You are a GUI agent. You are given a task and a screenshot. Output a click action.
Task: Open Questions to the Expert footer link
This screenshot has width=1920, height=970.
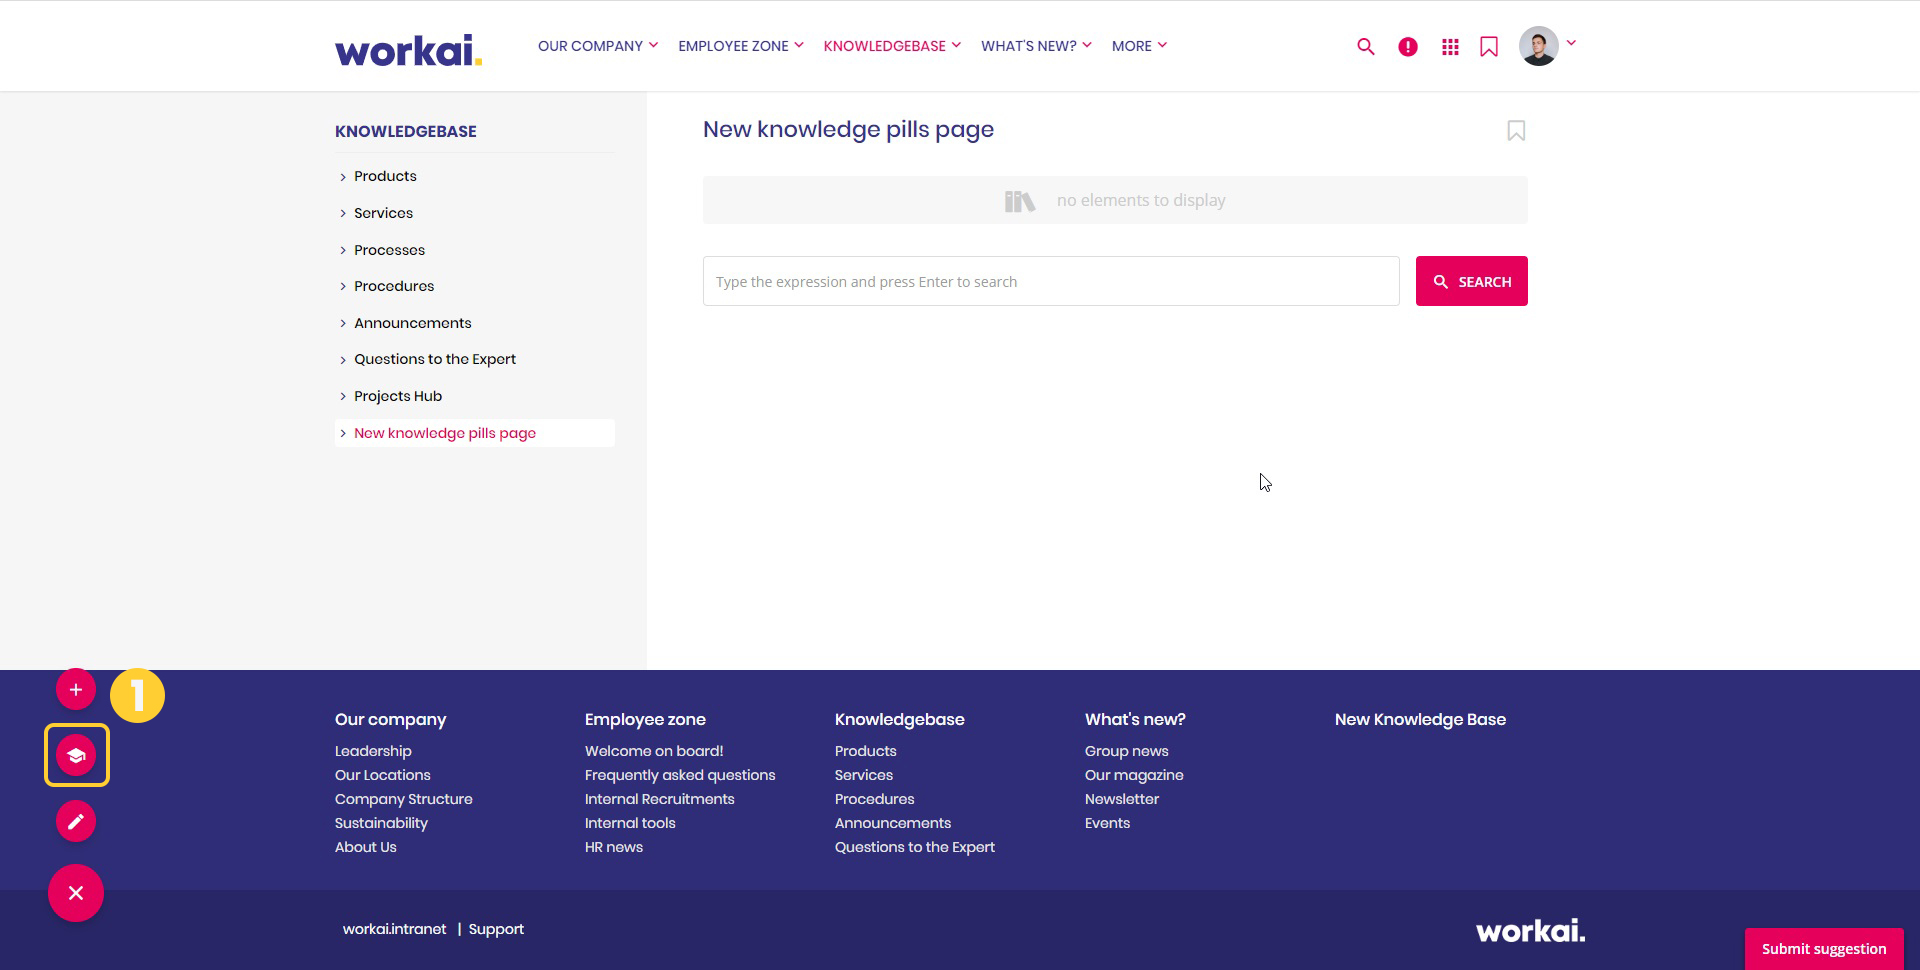915,847
